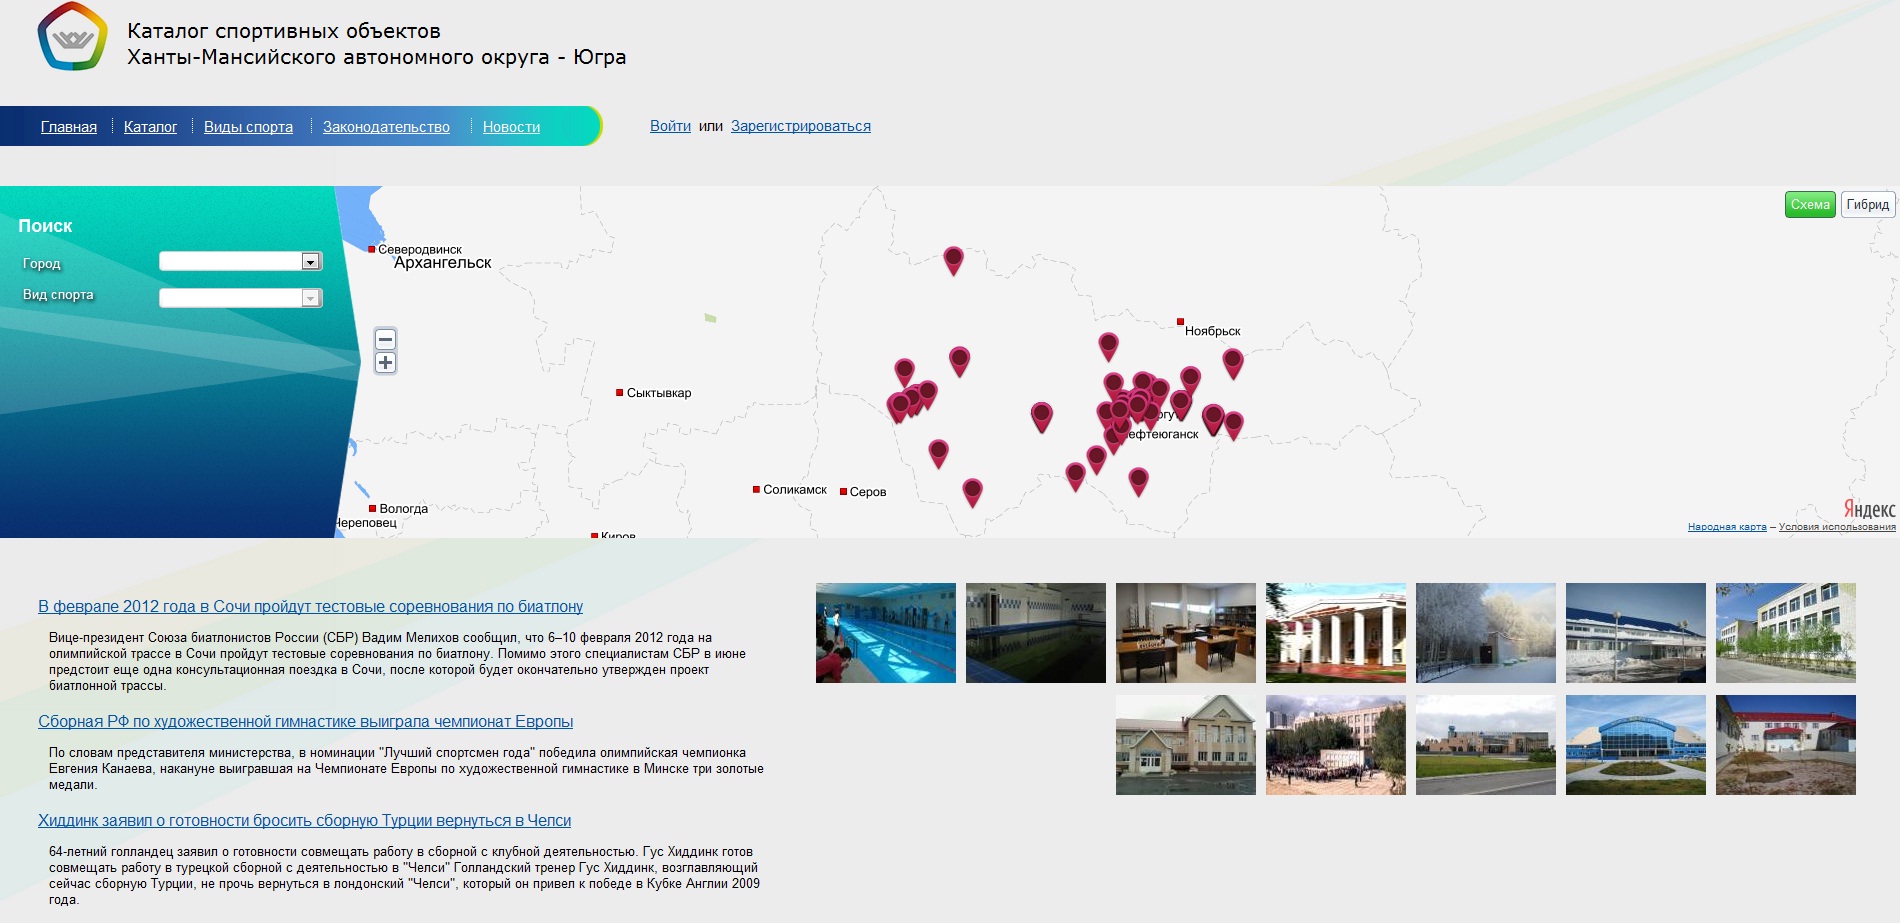Screen dimensions: 1900x923
Task: Click the Yugra catalog logo icon
Action: (72, 37)
